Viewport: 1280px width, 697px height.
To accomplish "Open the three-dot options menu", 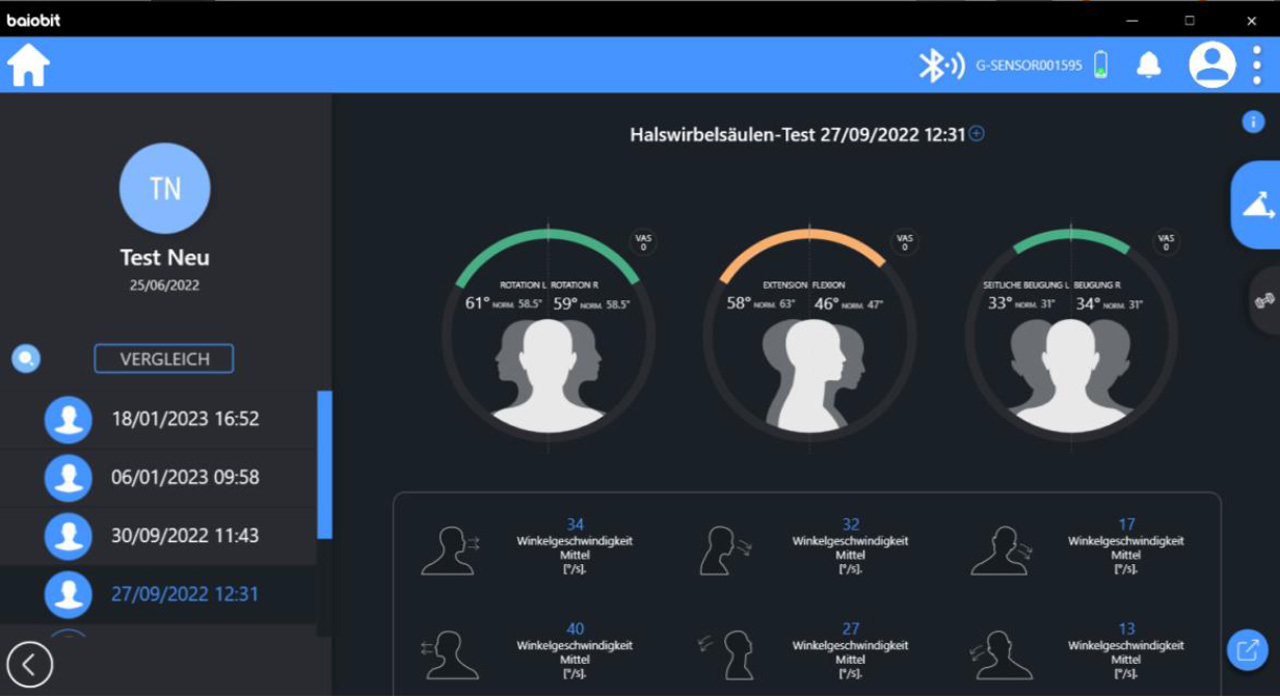I will coord(1257,66).
